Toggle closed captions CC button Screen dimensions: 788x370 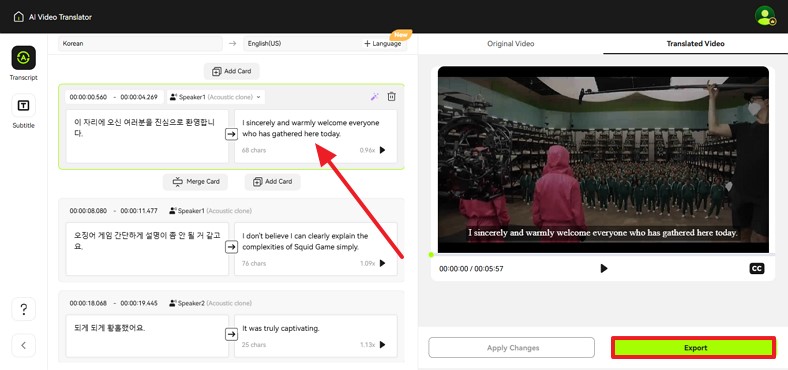point(757,268)
